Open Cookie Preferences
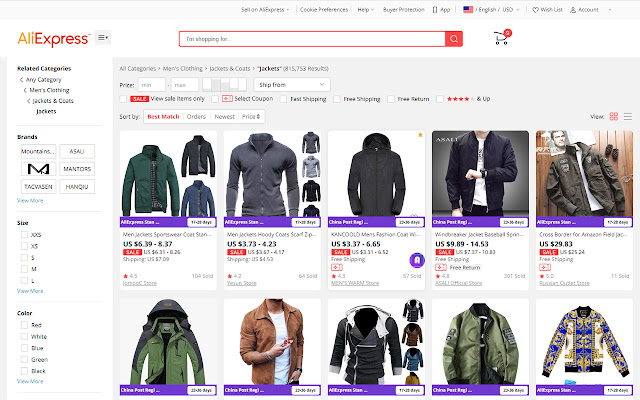This screenshot has width=640, height=400. tap(324, 10)
